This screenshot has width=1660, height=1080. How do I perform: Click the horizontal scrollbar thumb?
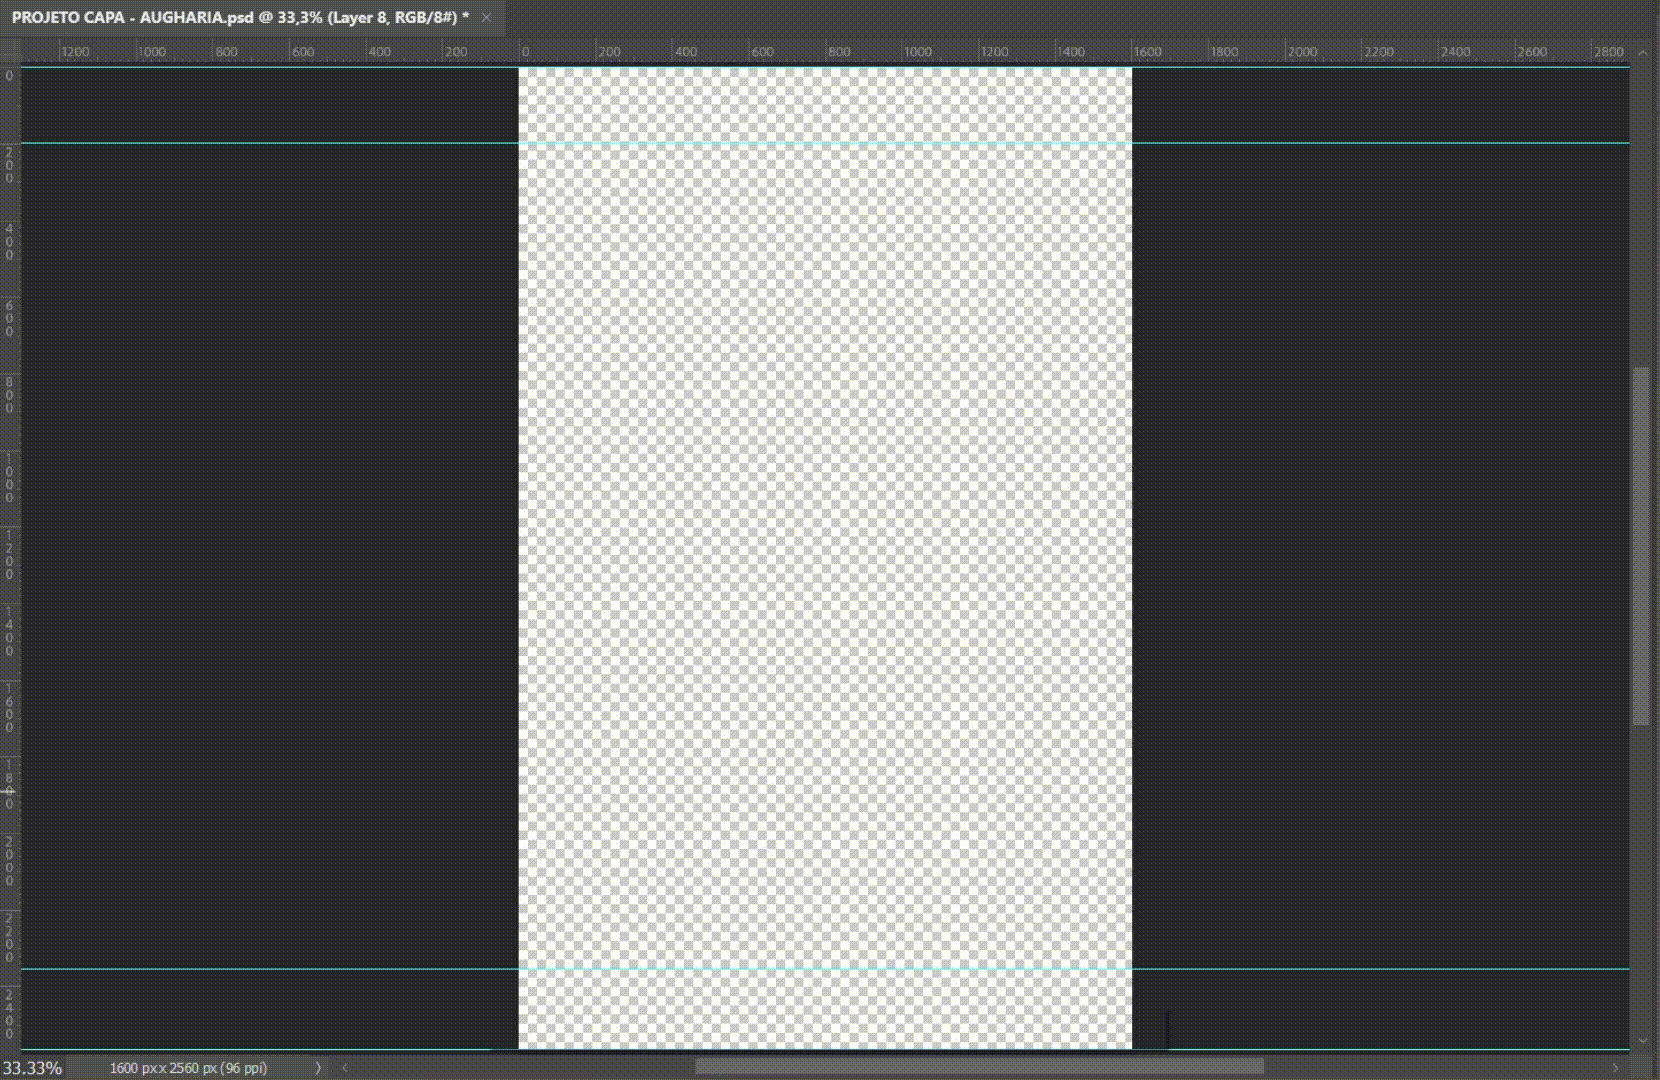(979, 1068)
